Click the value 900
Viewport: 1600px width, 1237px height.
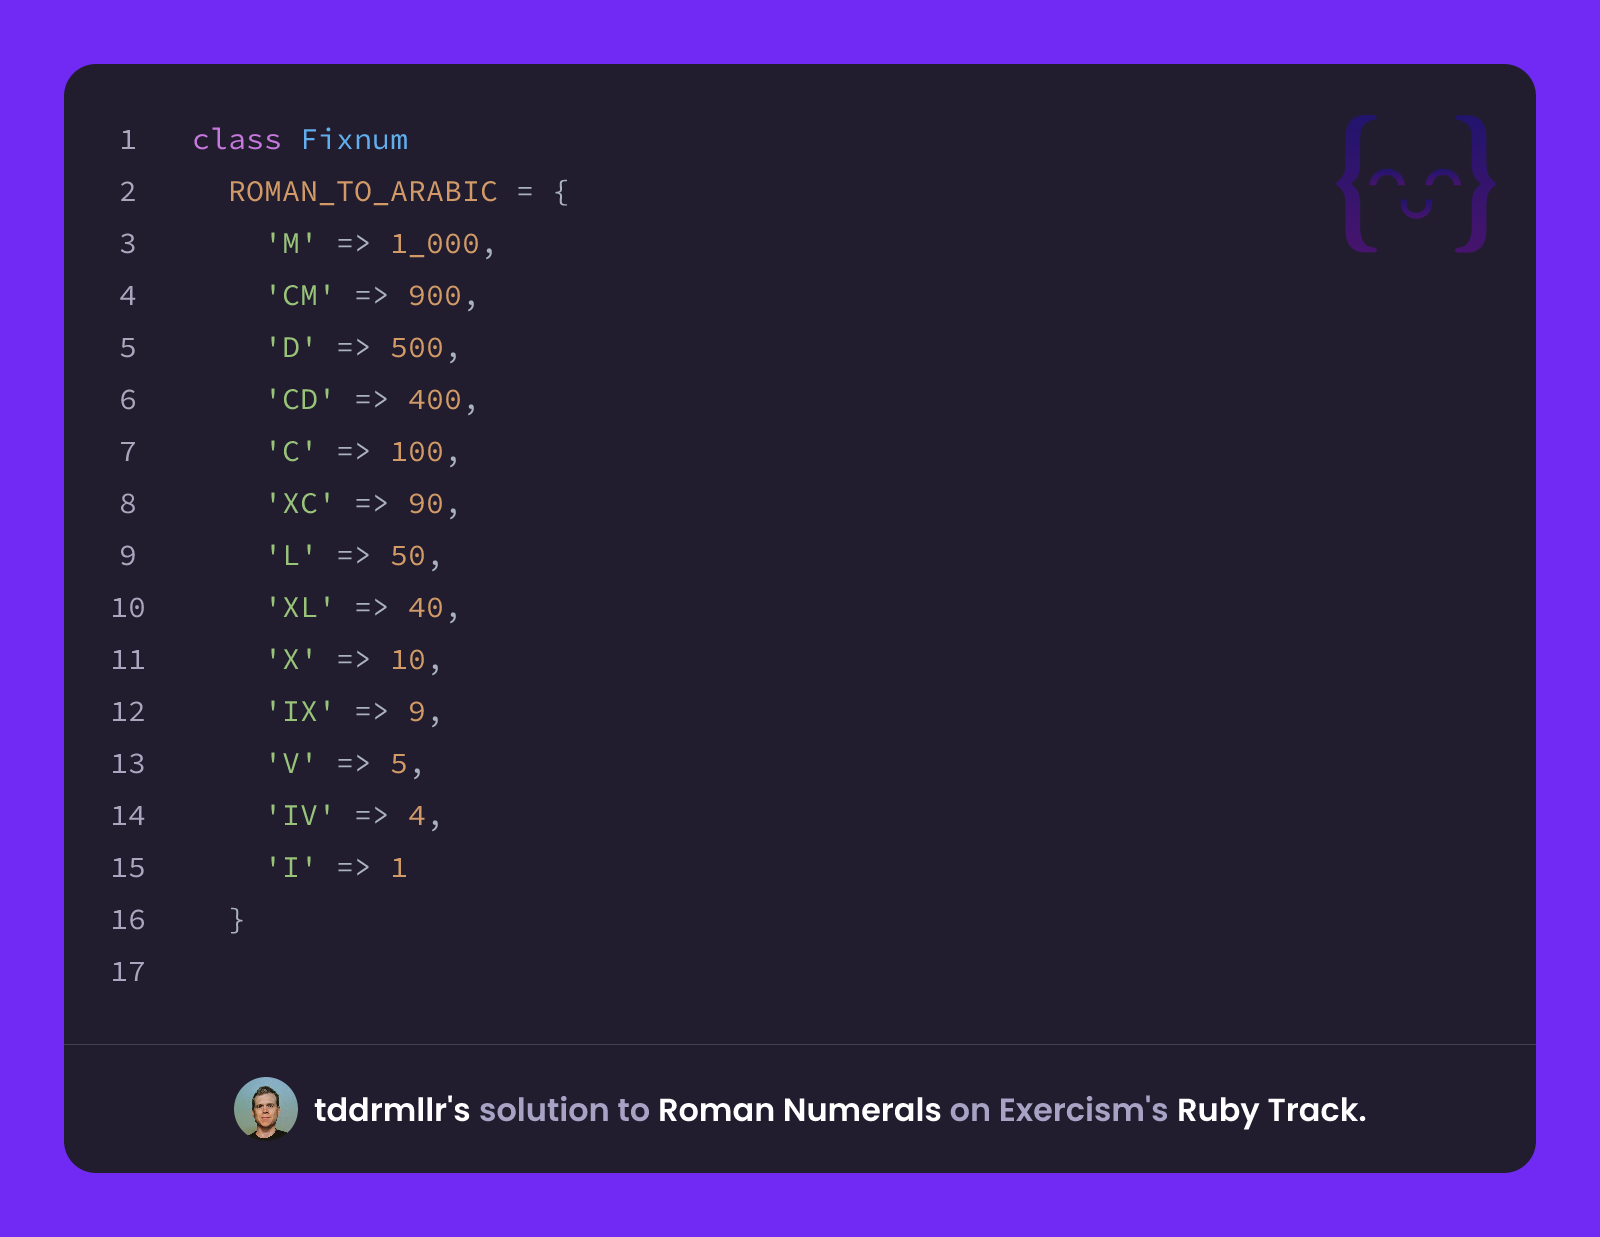(x=435, y=296)
